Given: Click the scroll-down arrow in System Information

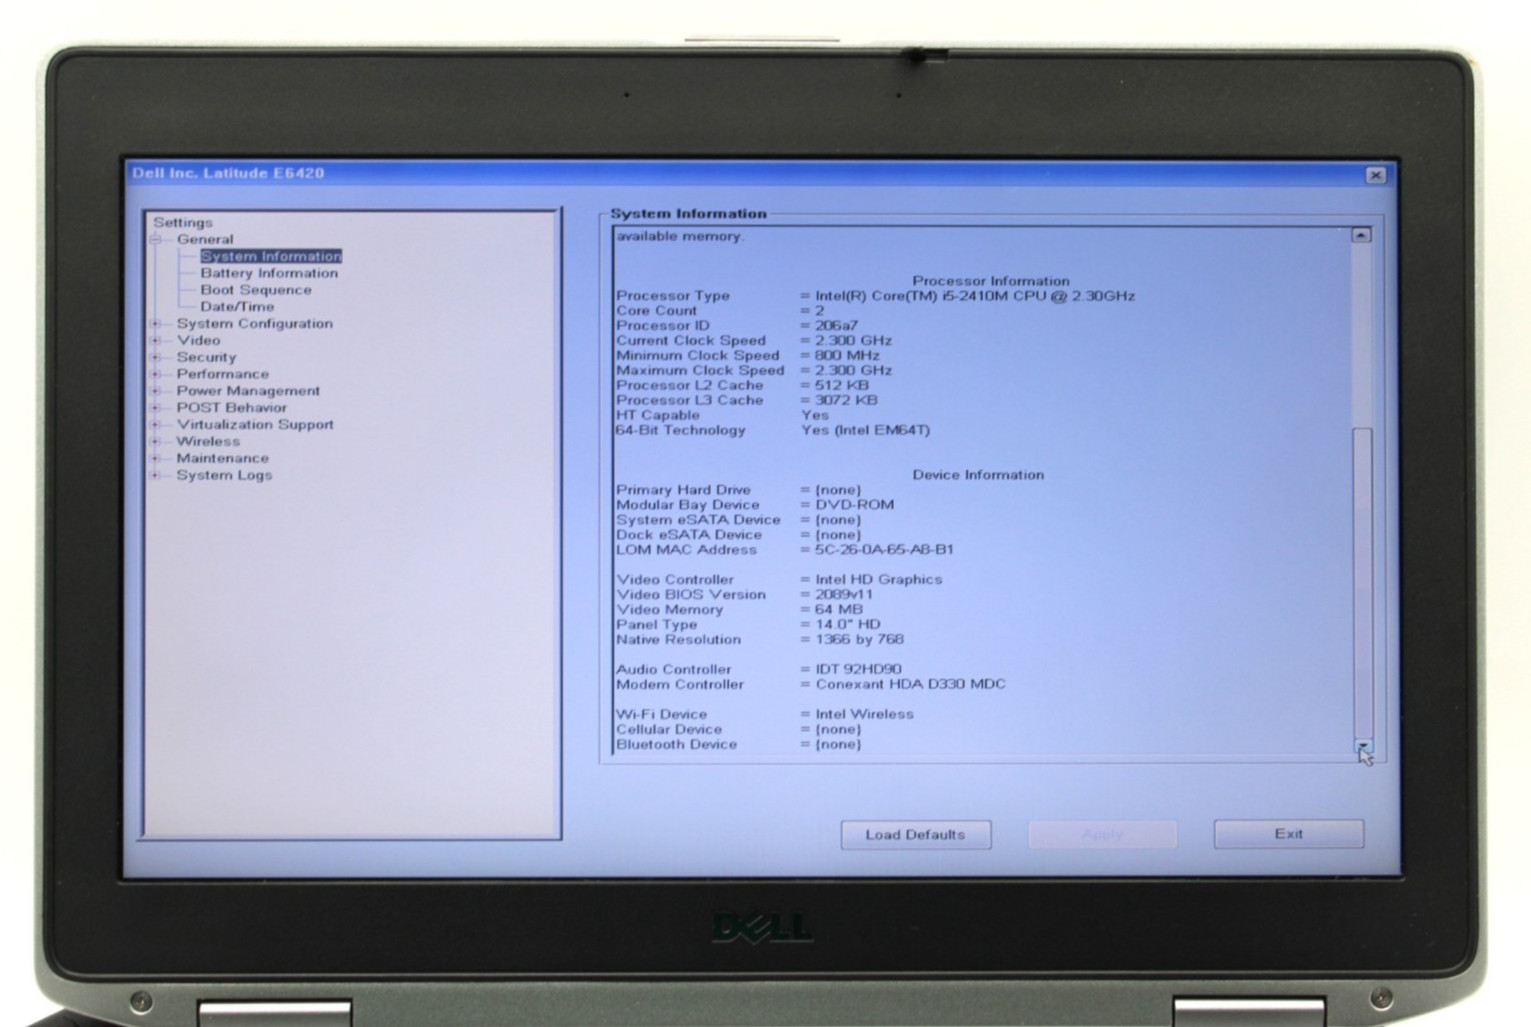Looking at the screenshot, I should click(1363, 746).
